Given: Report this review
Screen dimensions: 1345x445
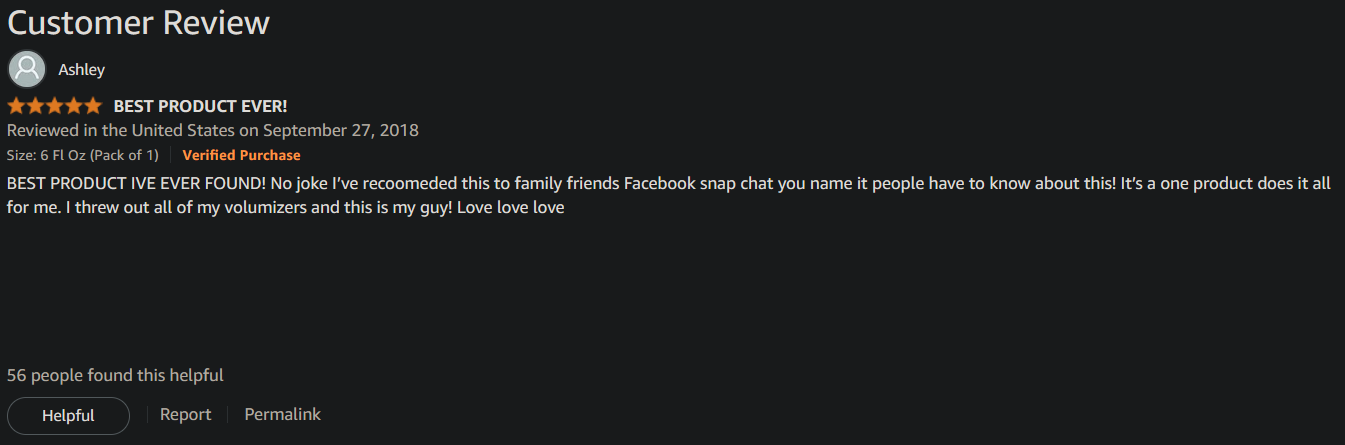Looking at the screenshot, I should pyautogui.click(x=186, y=415).
